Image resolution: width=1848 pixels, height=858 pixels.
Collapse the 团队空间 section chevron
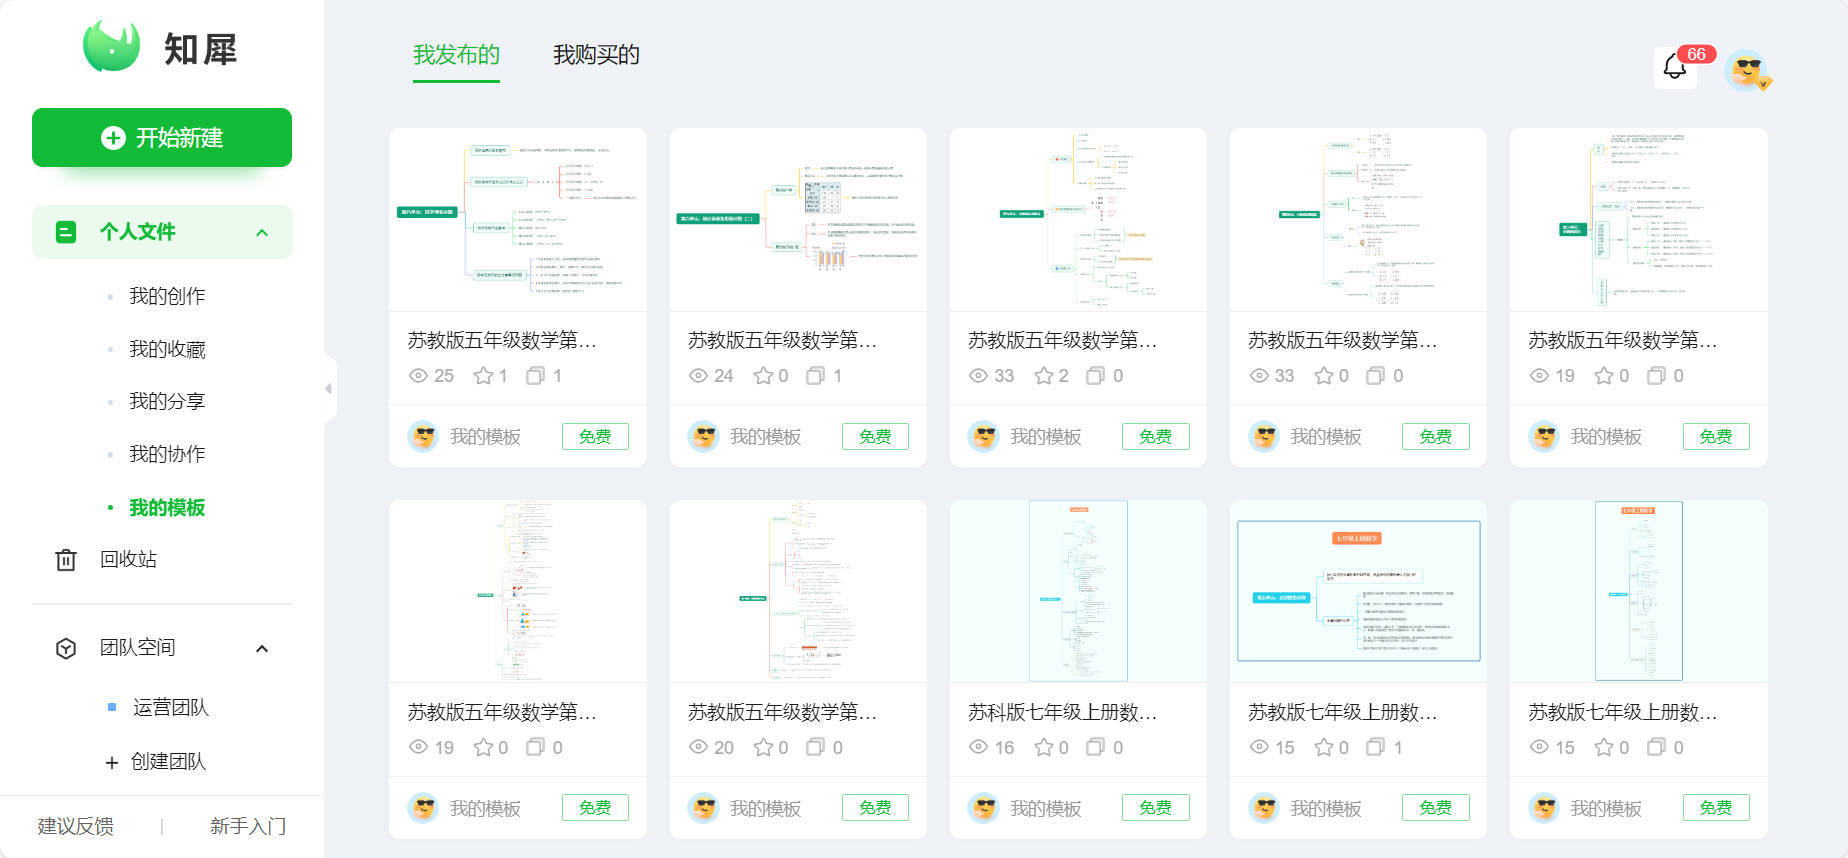[x=262, y=648]
